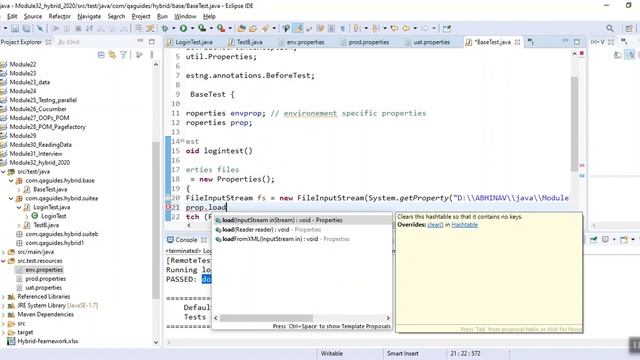Toggle Block Selection Mode

click(x=331, y=29)
